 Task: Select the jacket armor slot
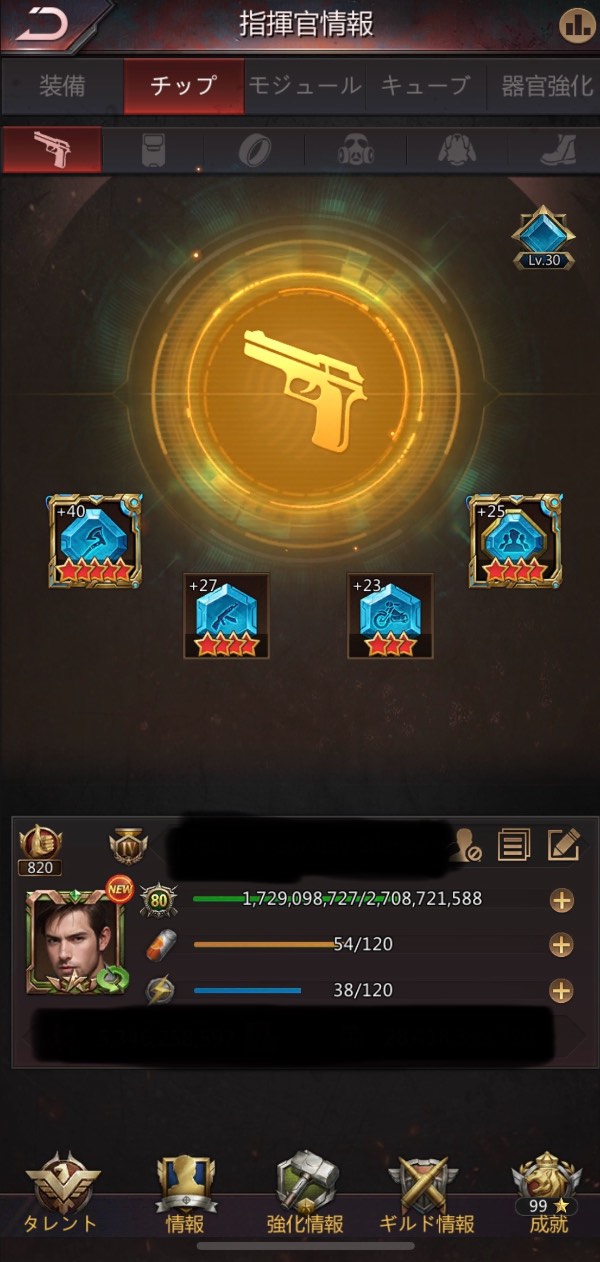click(457, 150)
